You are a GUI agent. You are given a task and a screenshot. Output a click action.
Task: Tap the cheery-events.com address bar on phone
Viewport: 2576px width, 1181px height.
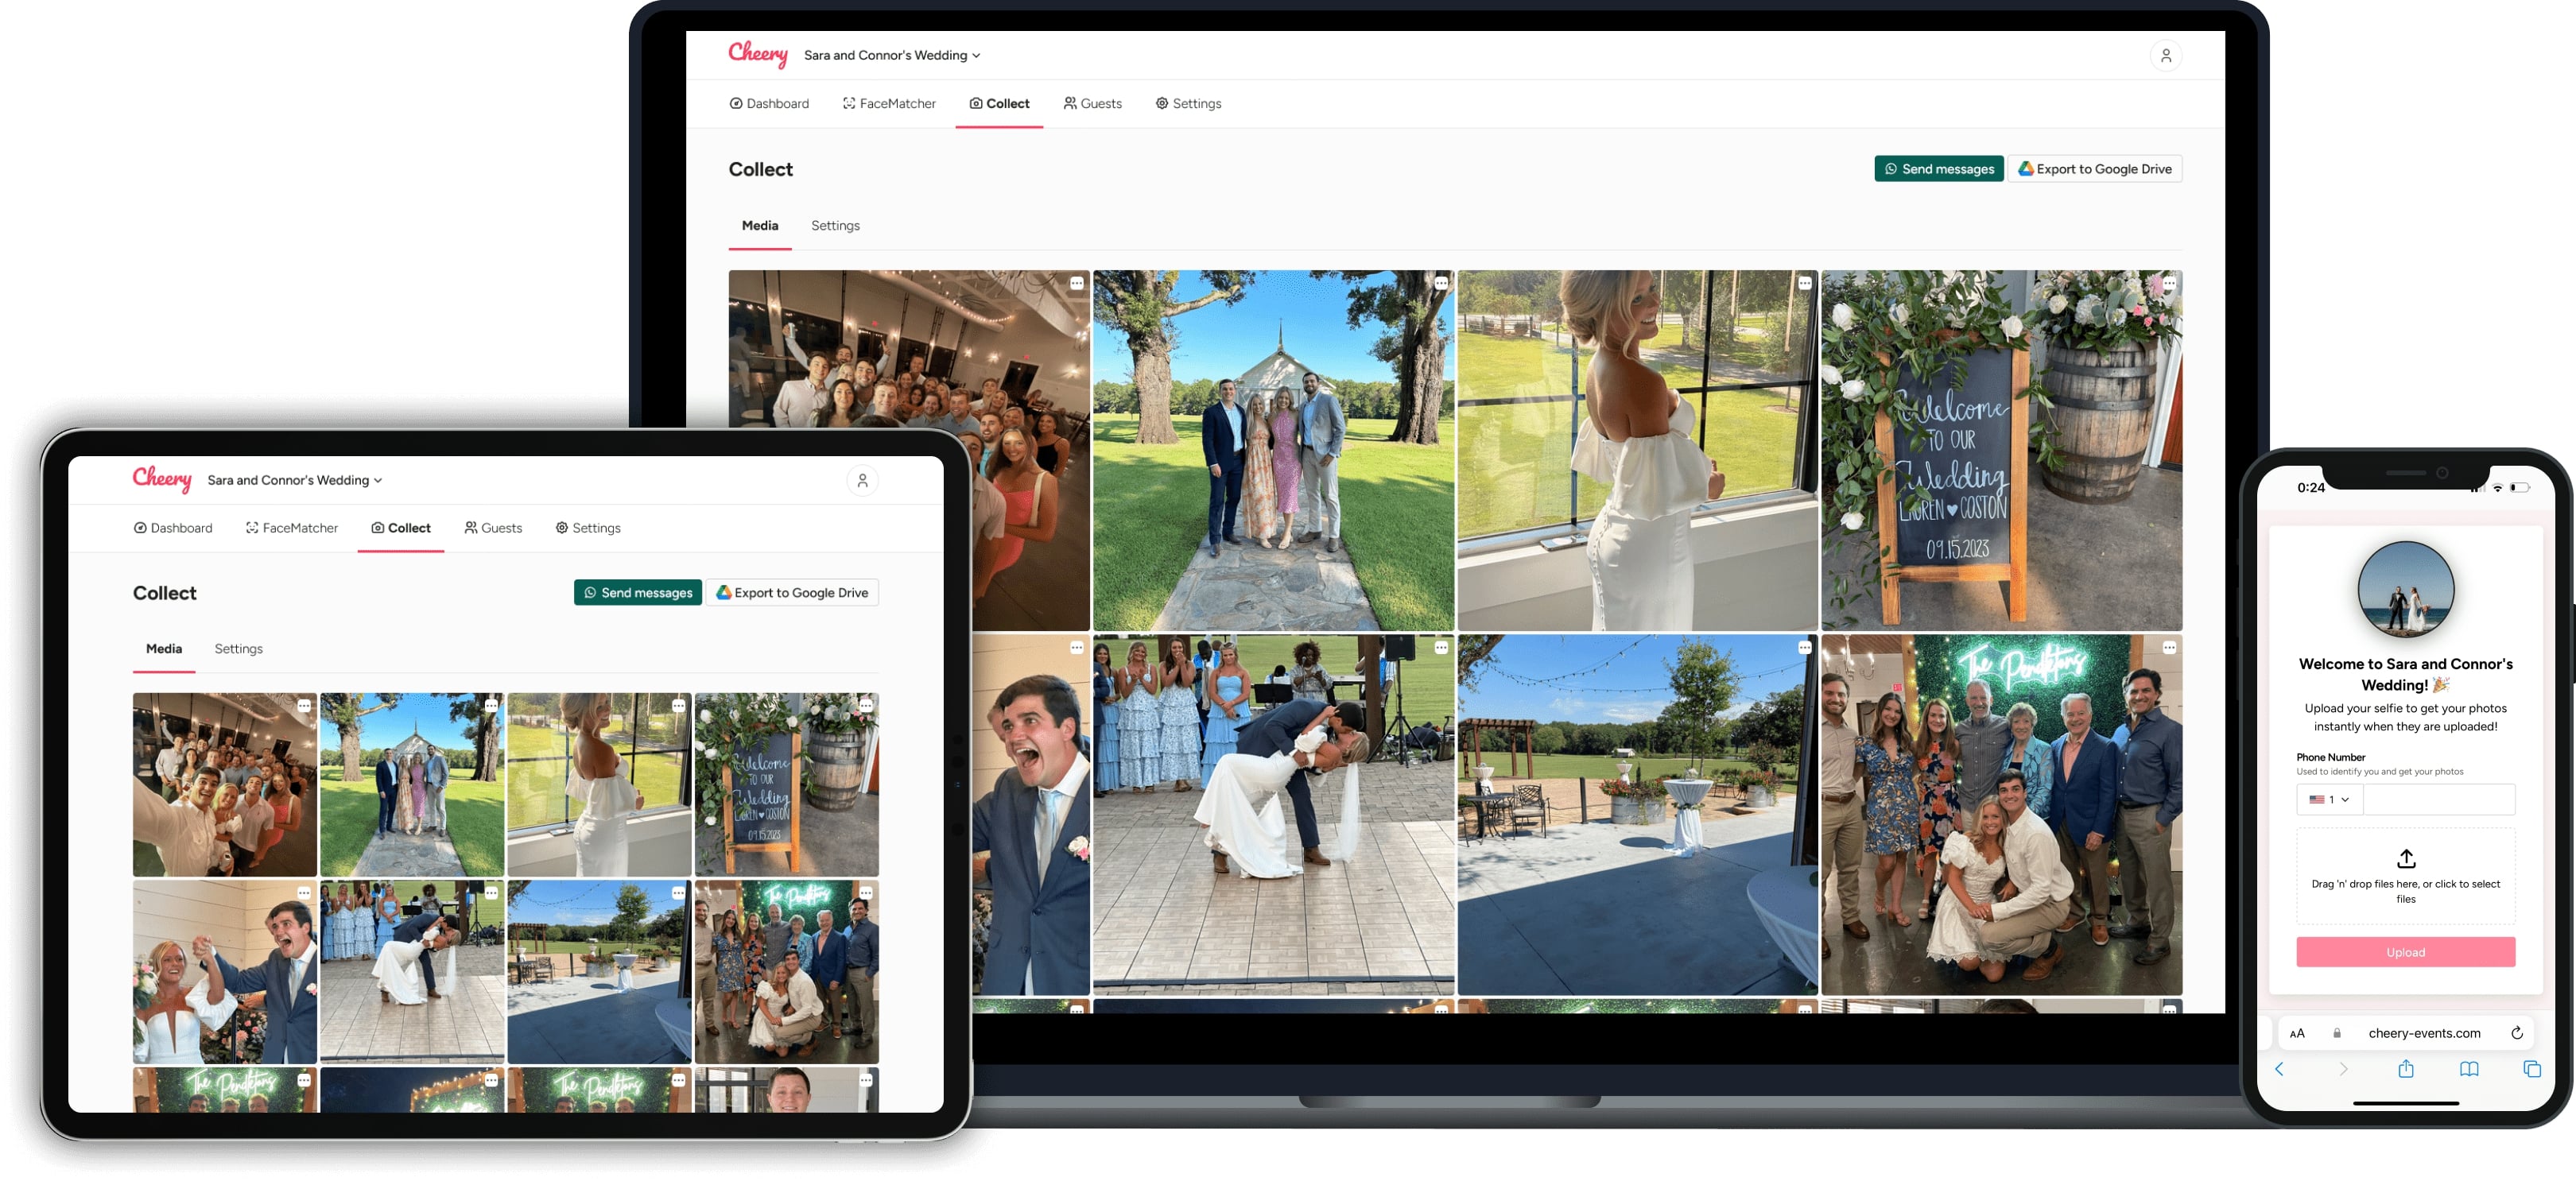[x=2405, y=1033]
